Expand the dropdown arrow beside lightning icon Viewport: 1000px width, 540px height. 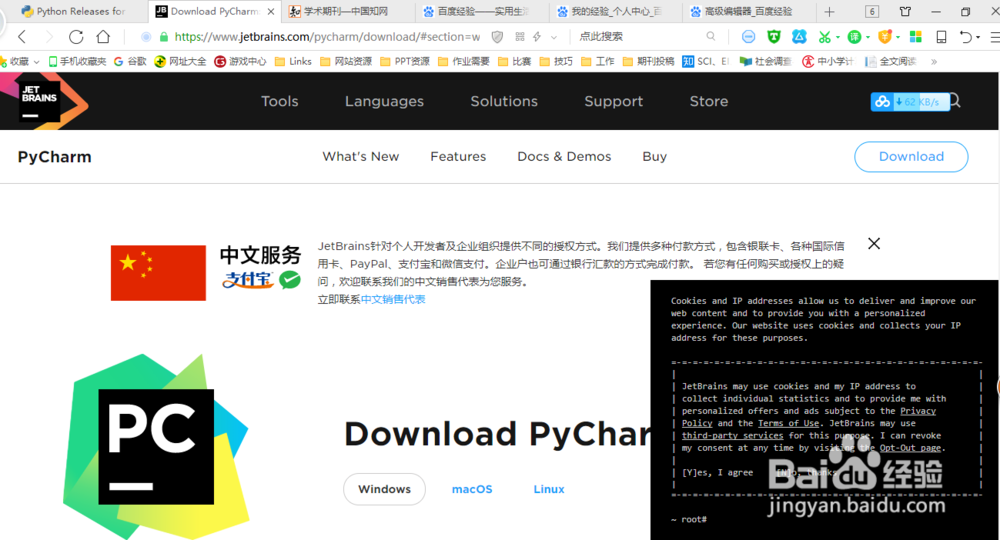[x=554, y=38]
